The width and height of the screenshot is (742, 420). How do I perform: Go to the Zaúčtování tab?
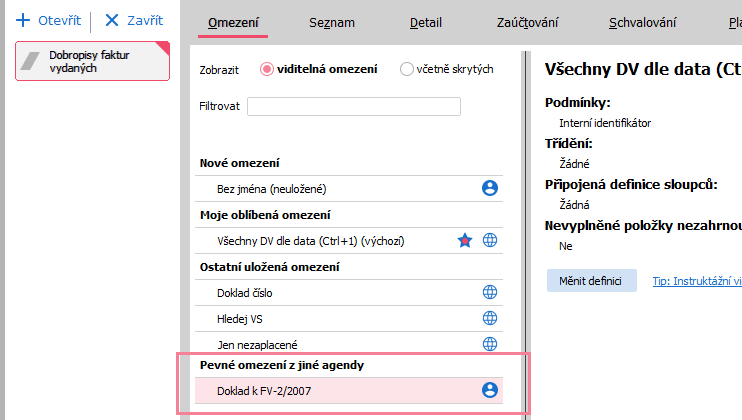point(527,23)
